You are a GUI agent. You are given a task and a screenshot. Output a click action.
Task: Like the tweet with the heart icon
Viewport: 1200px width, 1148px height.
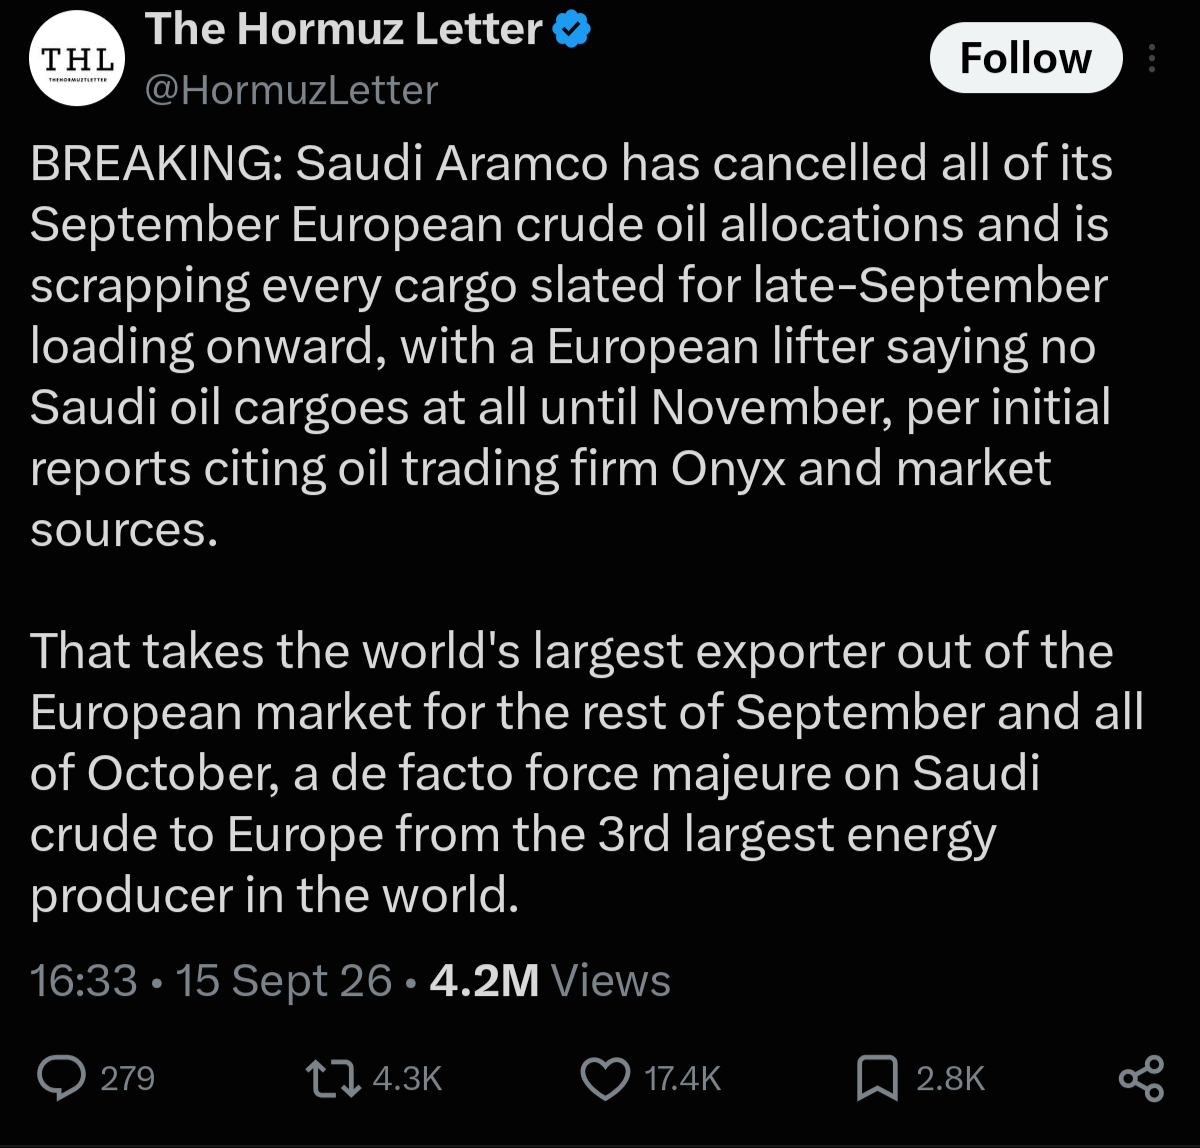coord(606,1079)
